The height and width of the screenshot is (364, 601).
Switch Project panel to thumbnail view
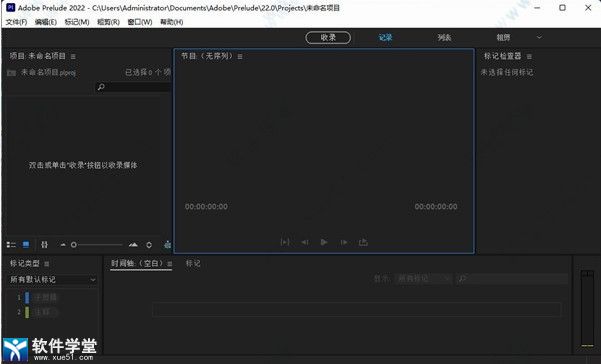point(26,244)
